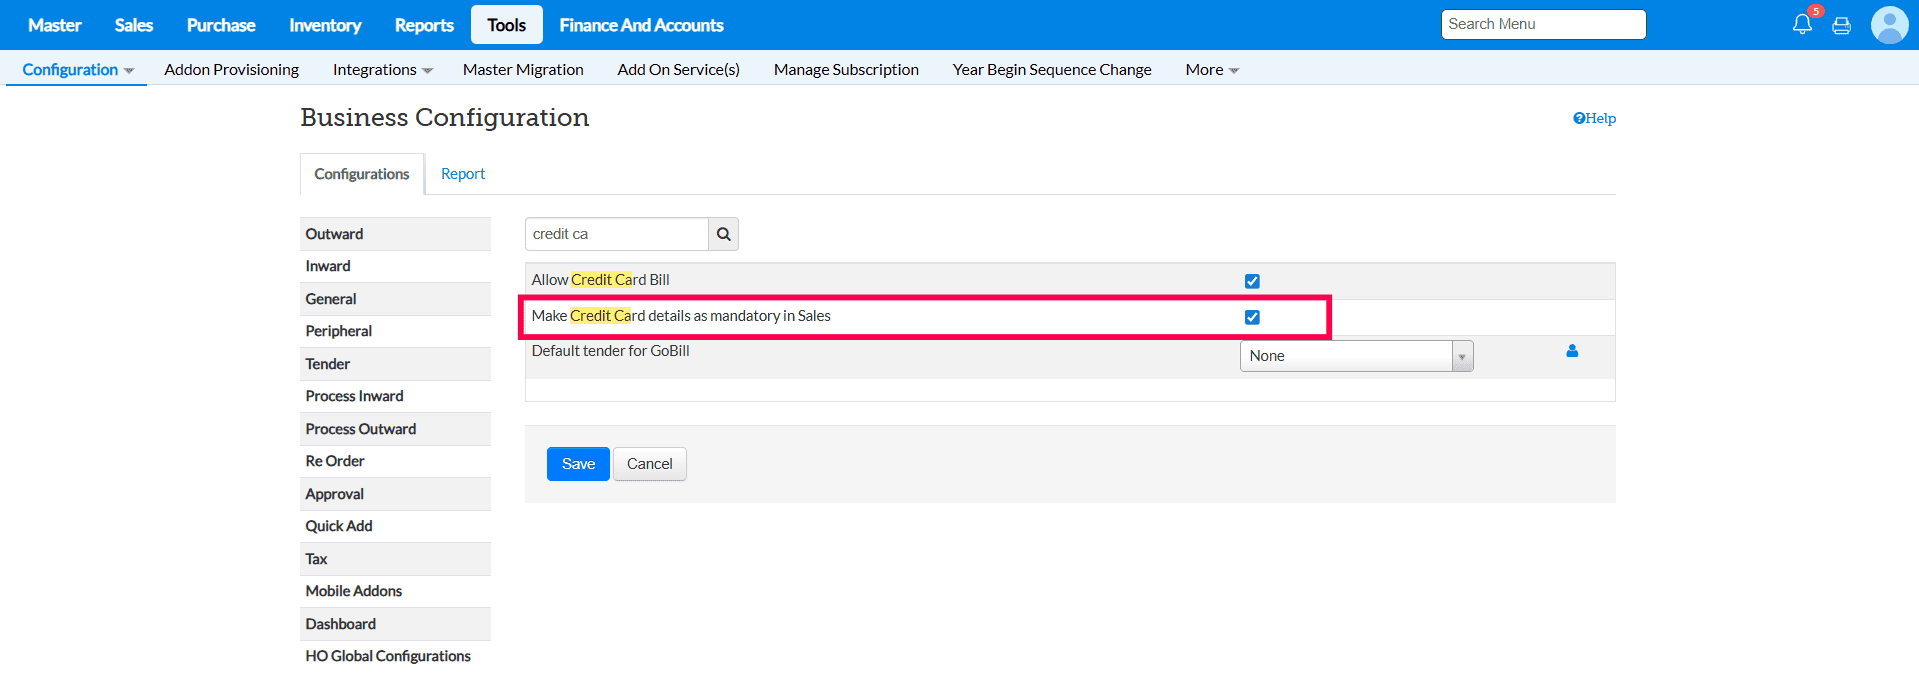Screen dimensions: 1919x680
Task: Open the user profile avatar
Action: pyautogui.click(x=1889, y=25)
